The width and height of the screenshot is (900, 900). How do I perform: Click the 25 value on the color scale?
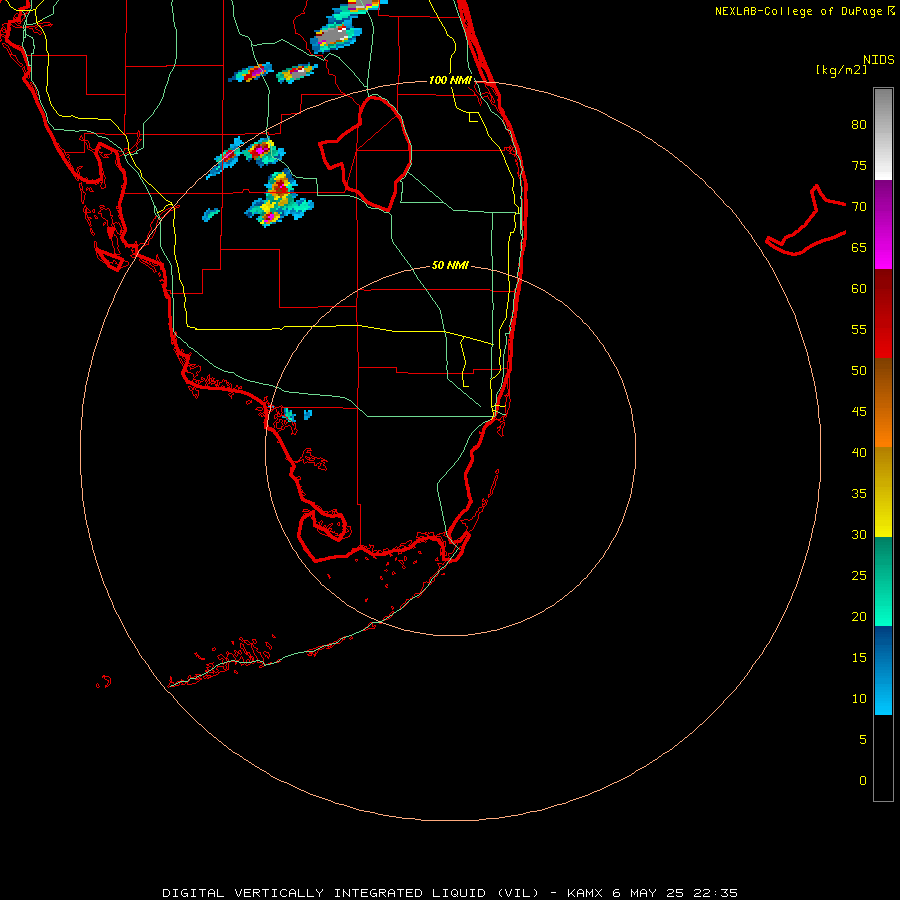click(x=859, y=576)
